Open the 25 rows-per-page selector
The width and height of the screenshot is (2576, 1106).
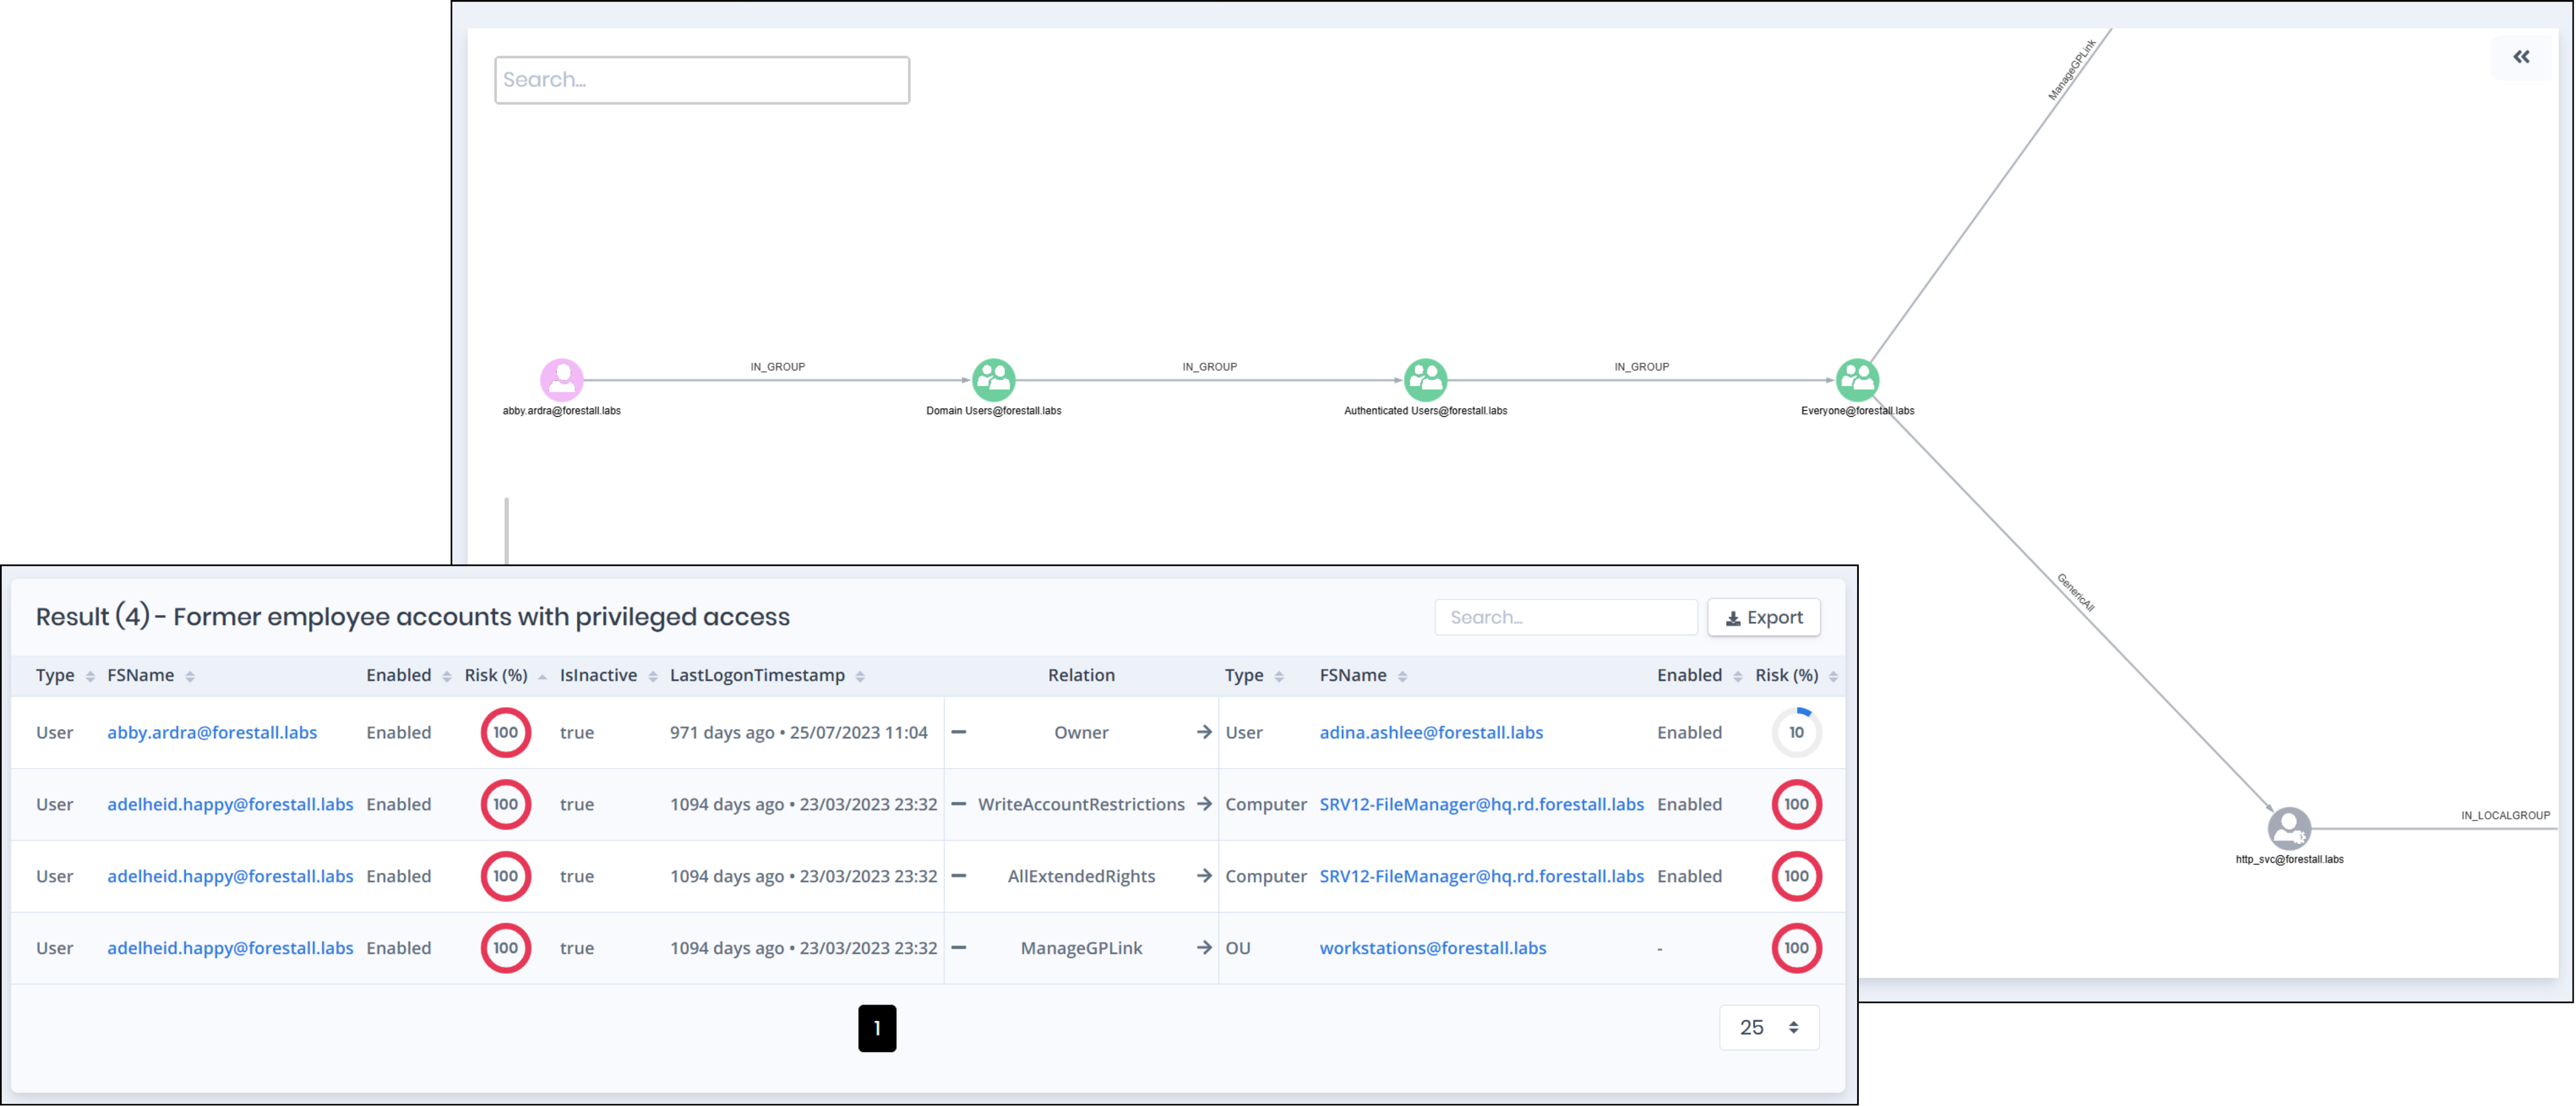[1768, 1028]
